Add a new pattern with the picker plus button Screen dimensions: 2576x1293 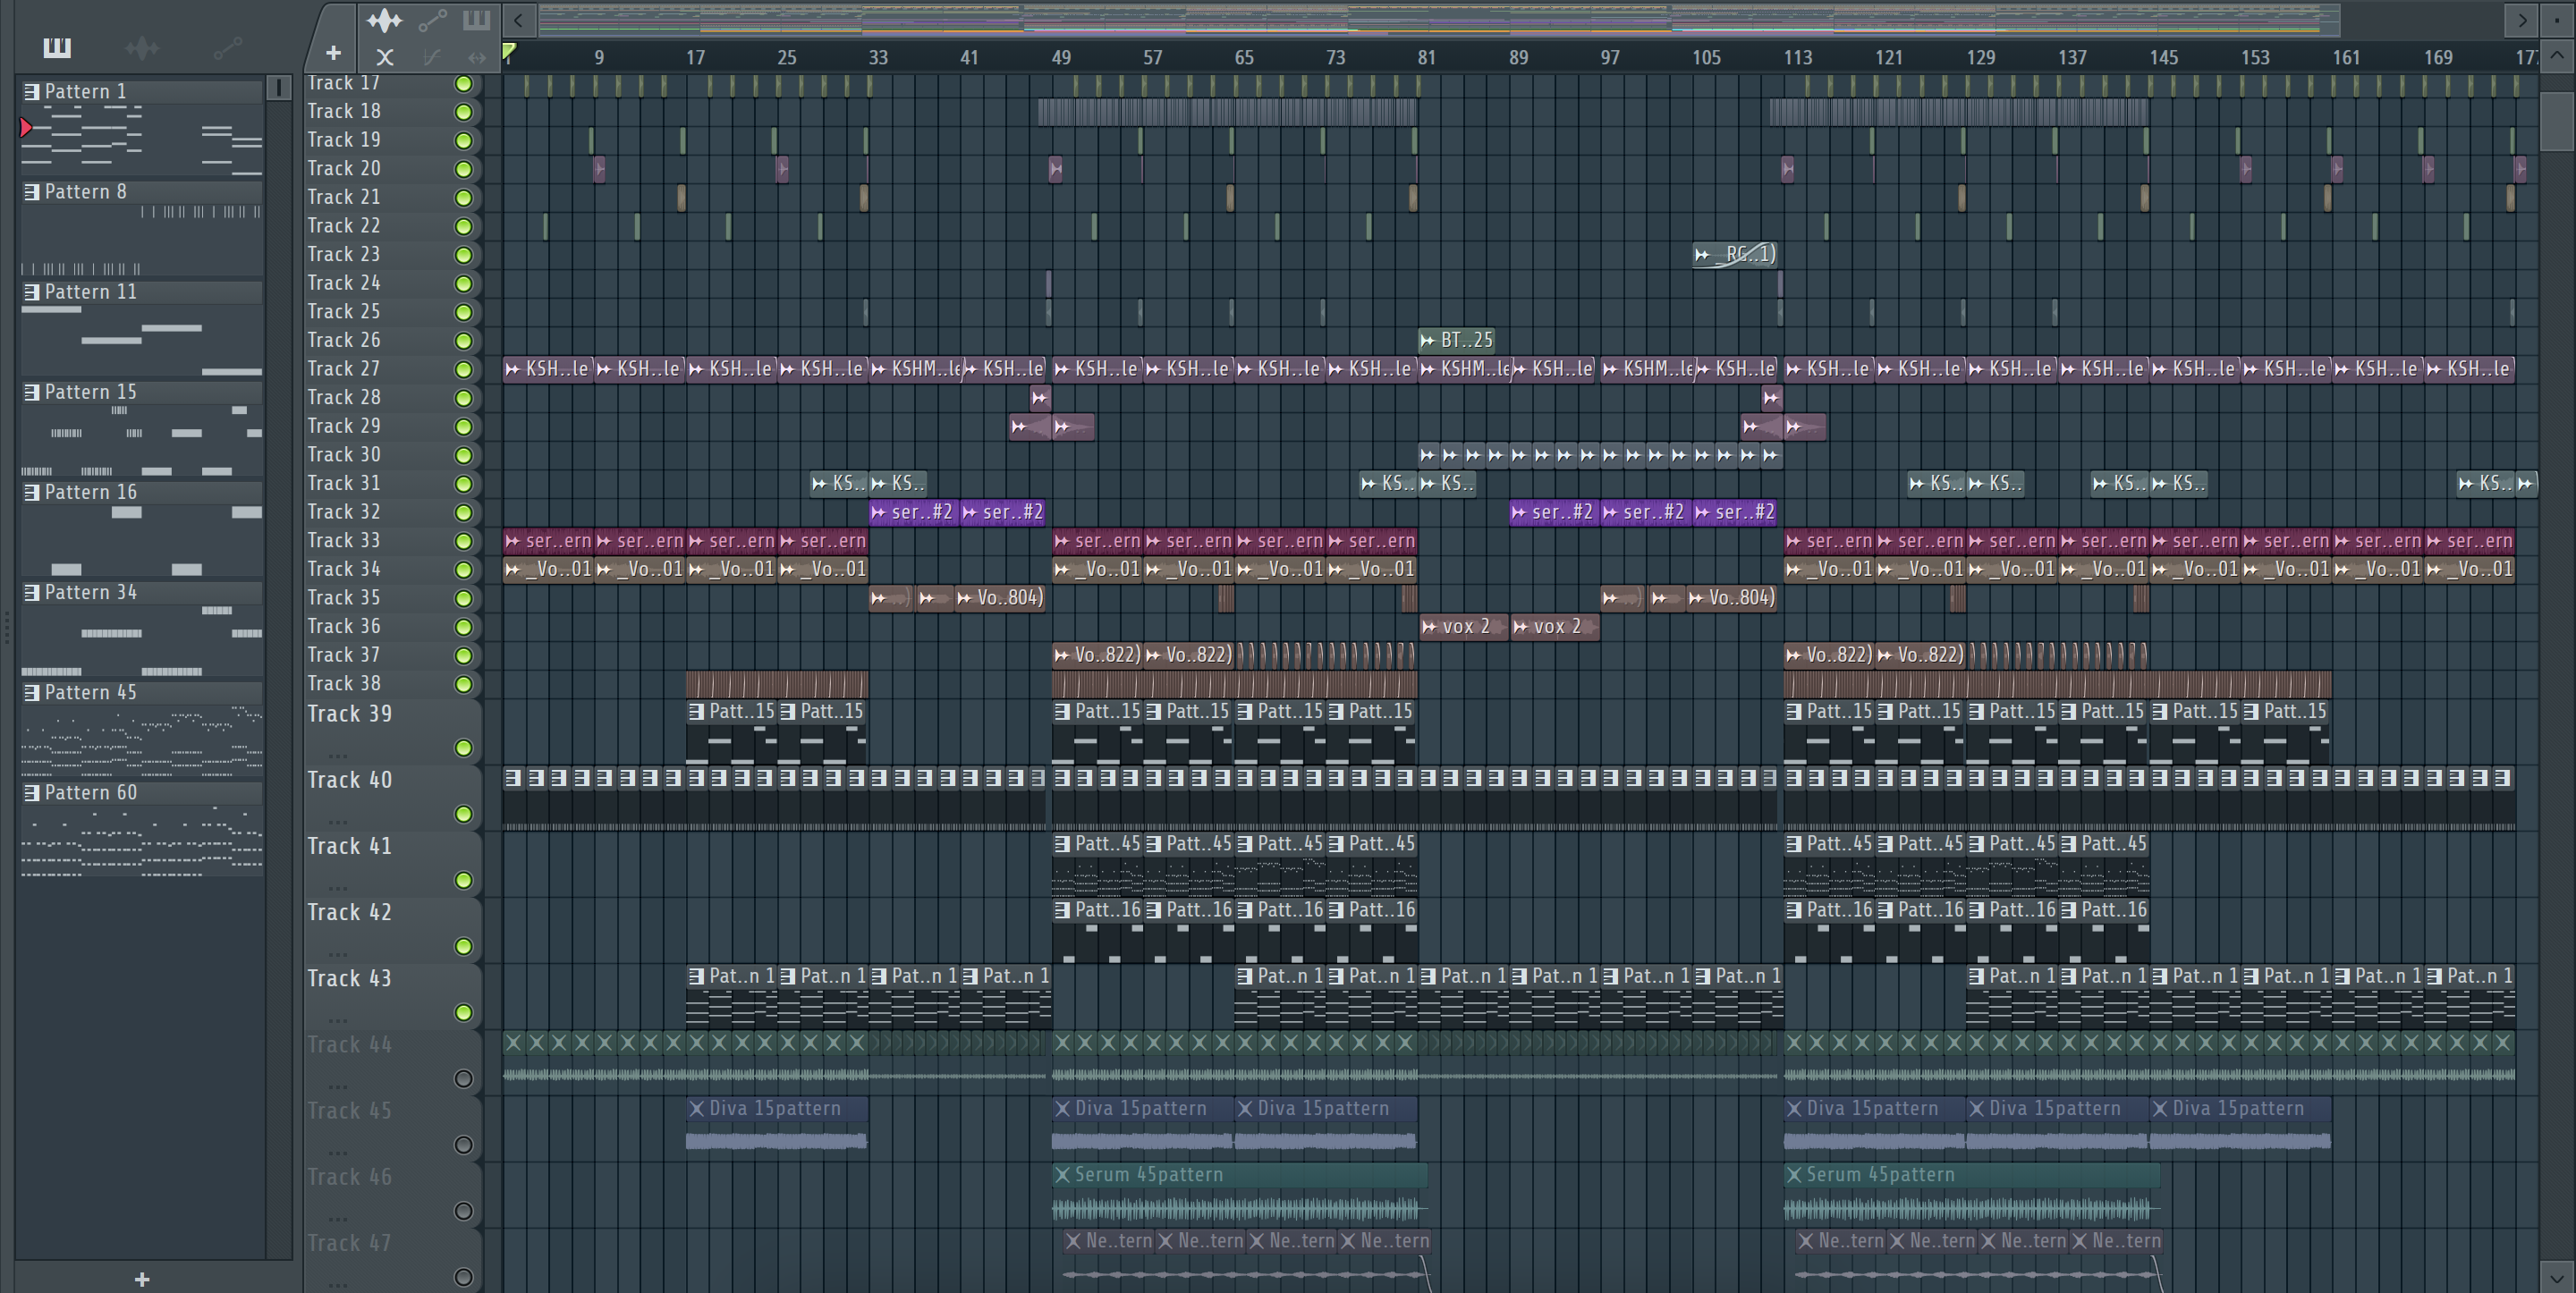coord(142,1279)
